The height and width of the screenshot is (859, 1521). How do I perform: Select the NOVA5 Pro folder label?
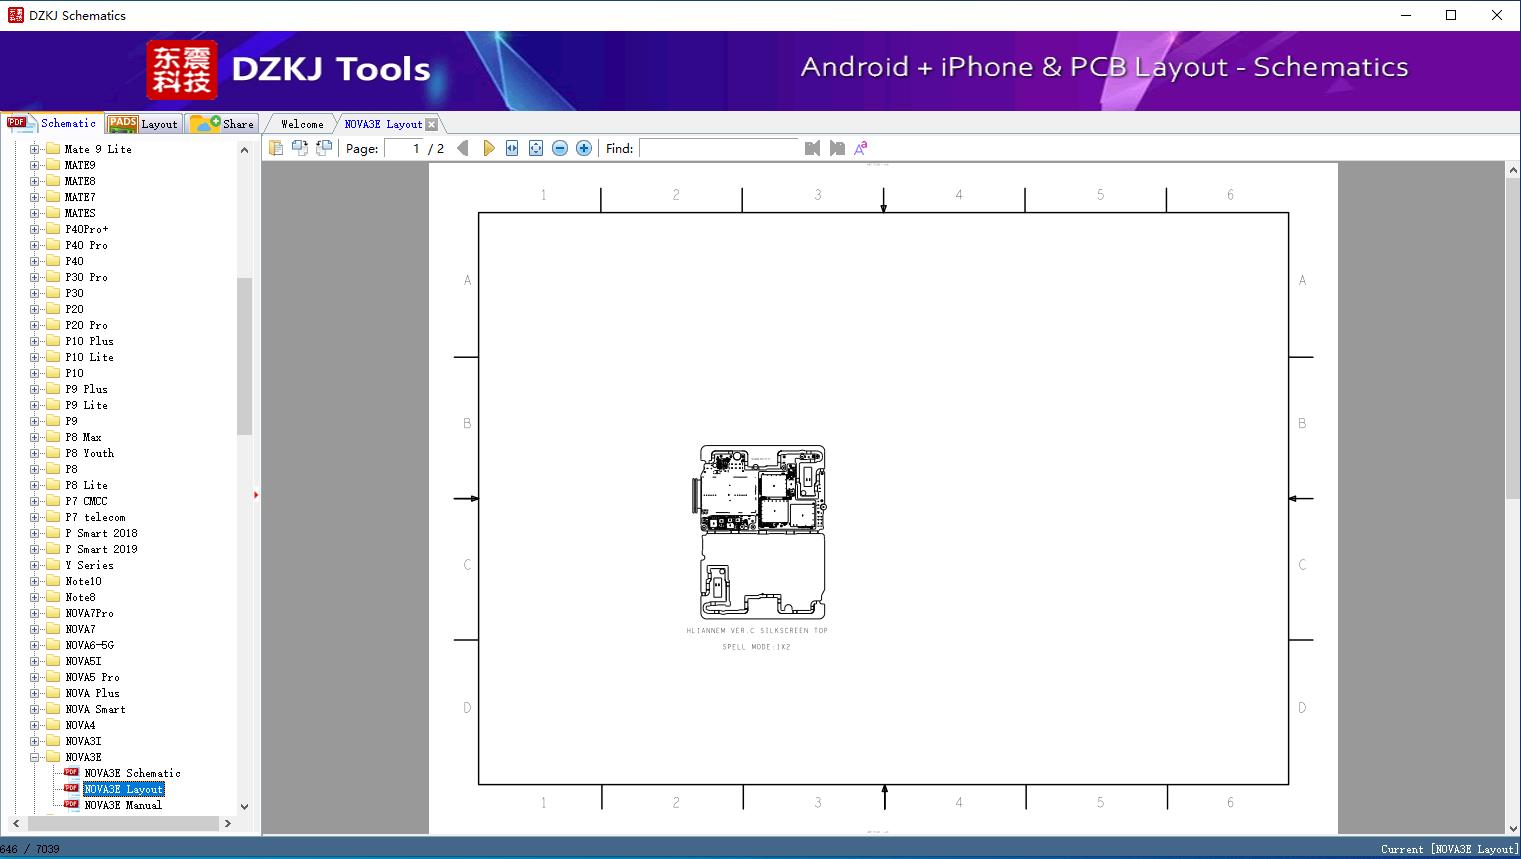click(92, 677)
